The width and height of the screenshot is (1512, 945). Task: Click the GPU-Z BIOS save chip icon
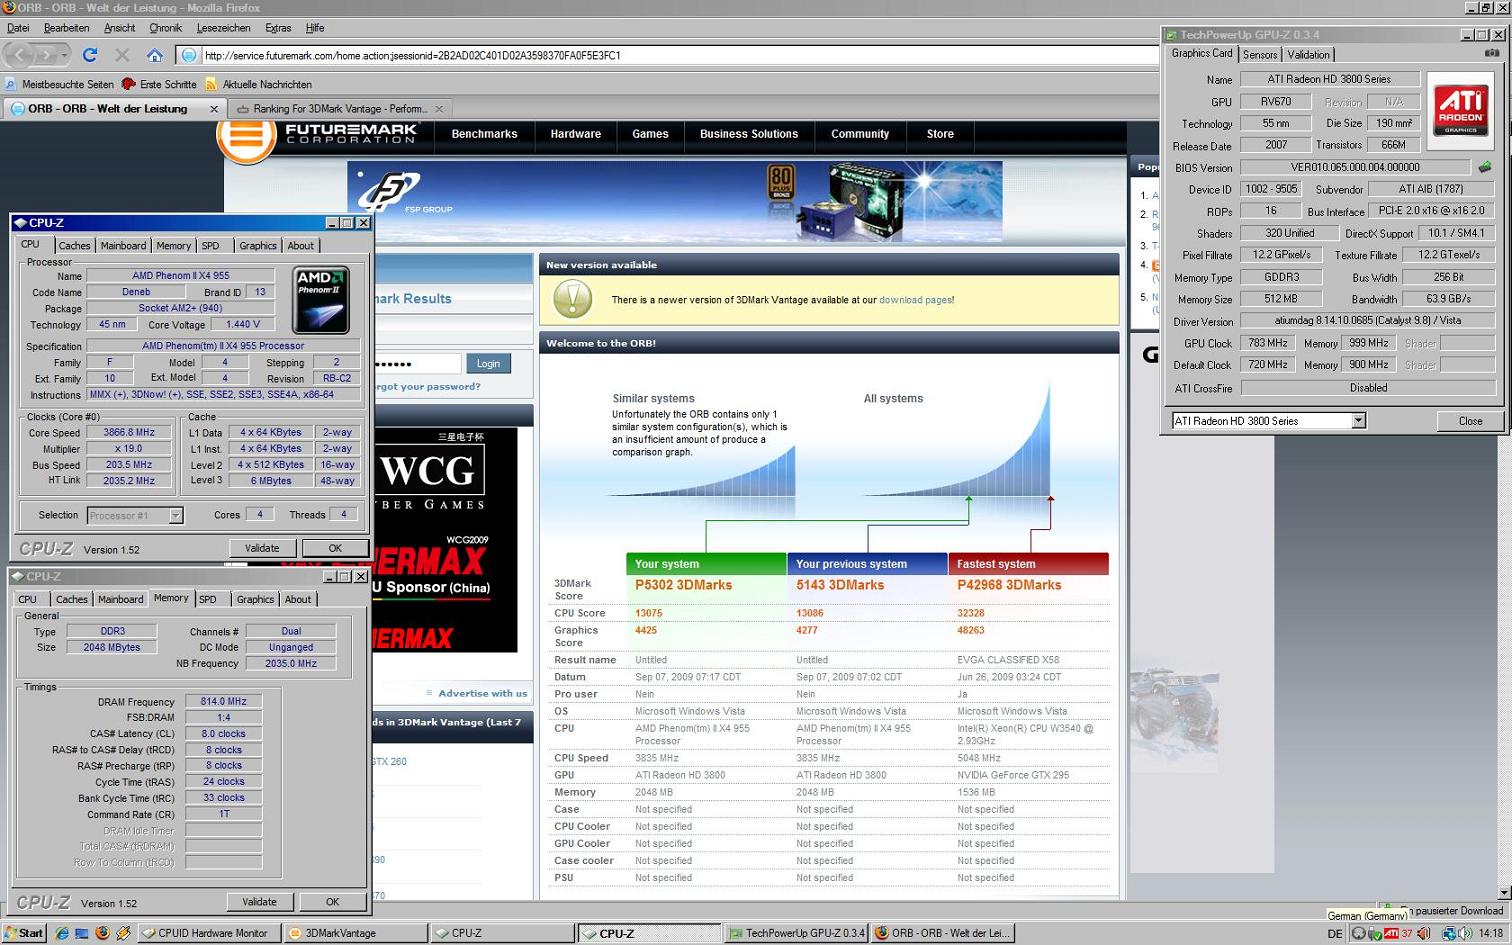(x=1485, y=167)
